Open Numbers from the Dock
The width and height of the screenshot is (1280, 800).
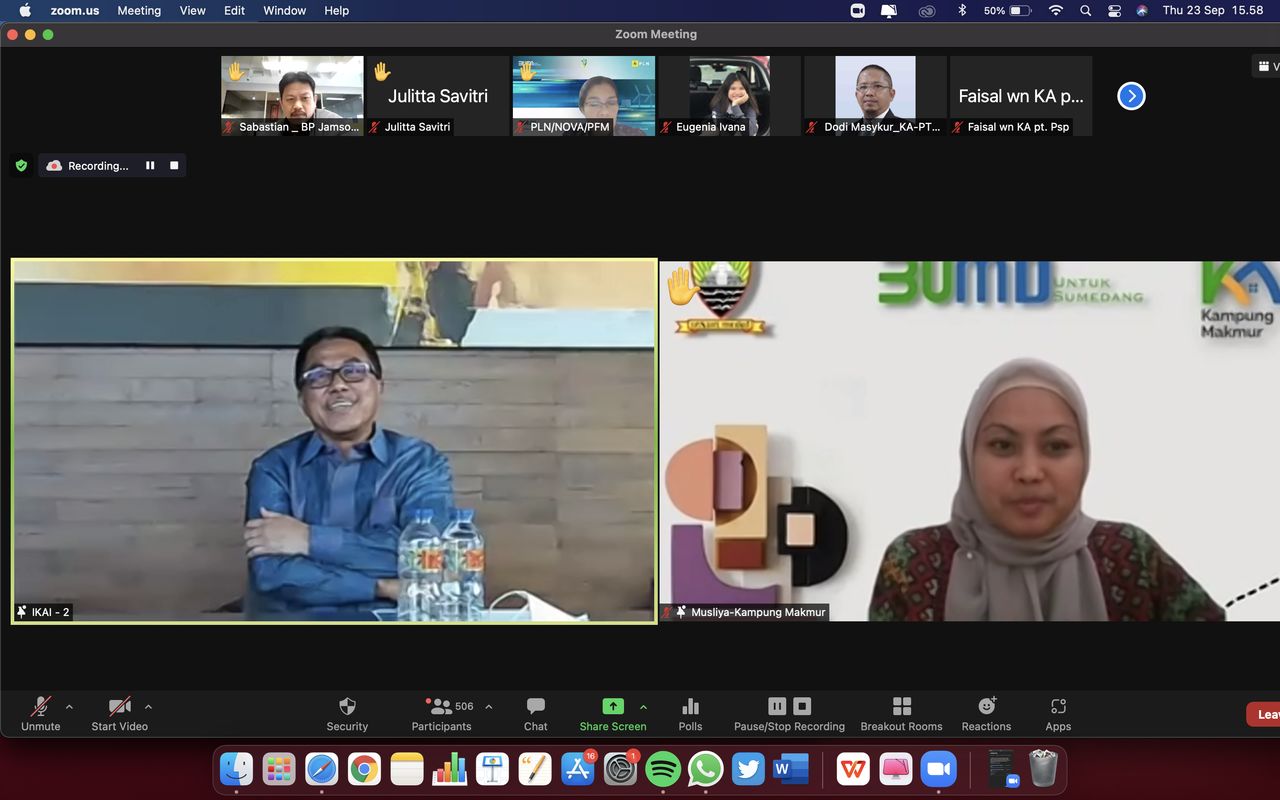[x=450, y=769]
